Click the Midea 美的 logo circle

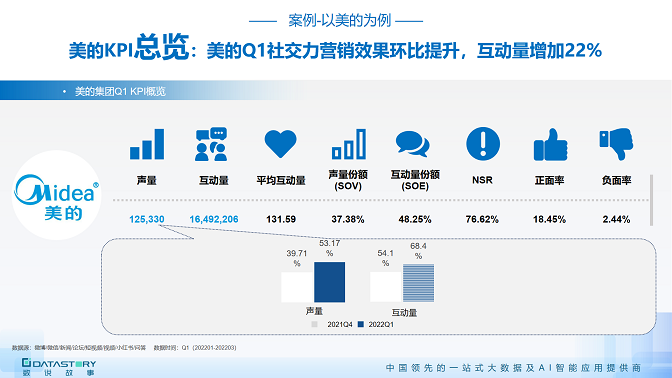click(x=57, y=195)
